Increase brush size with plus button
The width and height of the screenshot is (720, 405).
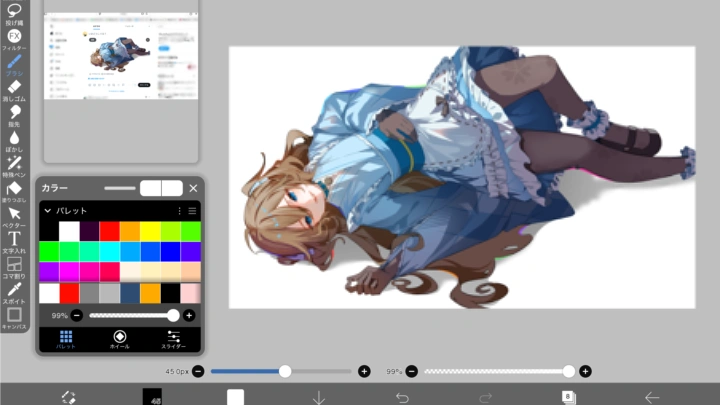coord(364,371)
